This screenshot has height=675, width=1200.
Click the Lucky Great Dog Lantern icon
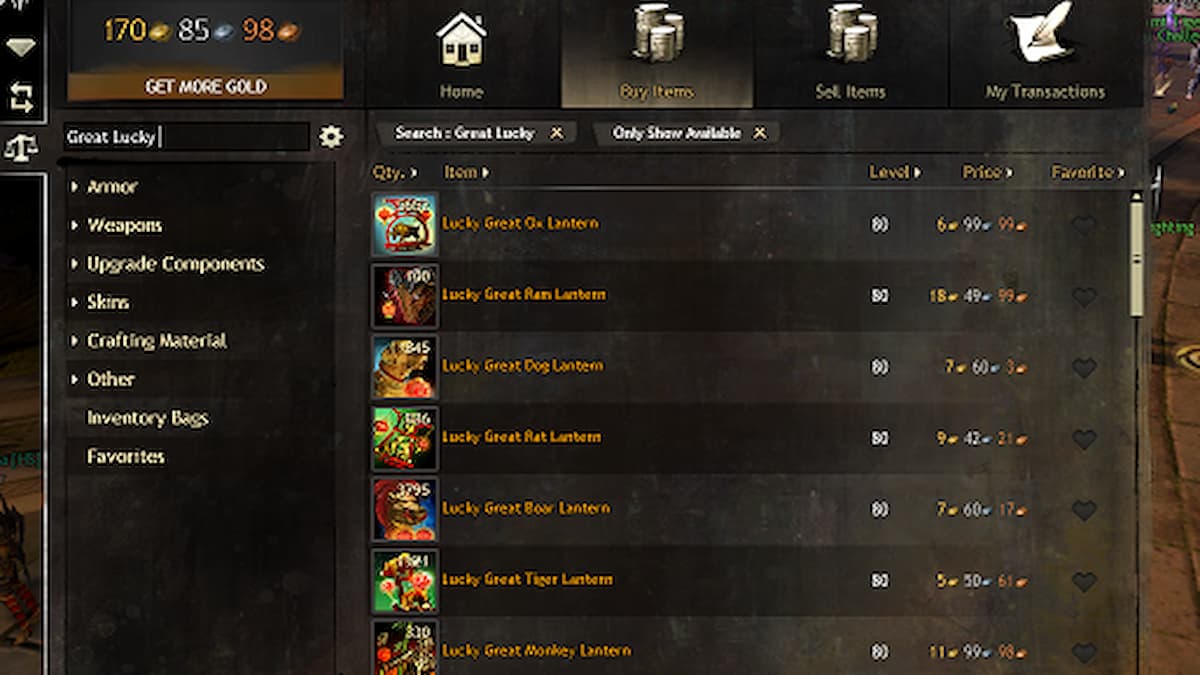coord(404,367)
